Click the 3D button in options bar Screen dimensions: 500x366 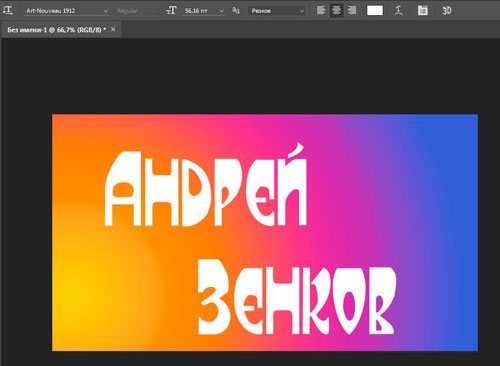[x=447, y=11]
